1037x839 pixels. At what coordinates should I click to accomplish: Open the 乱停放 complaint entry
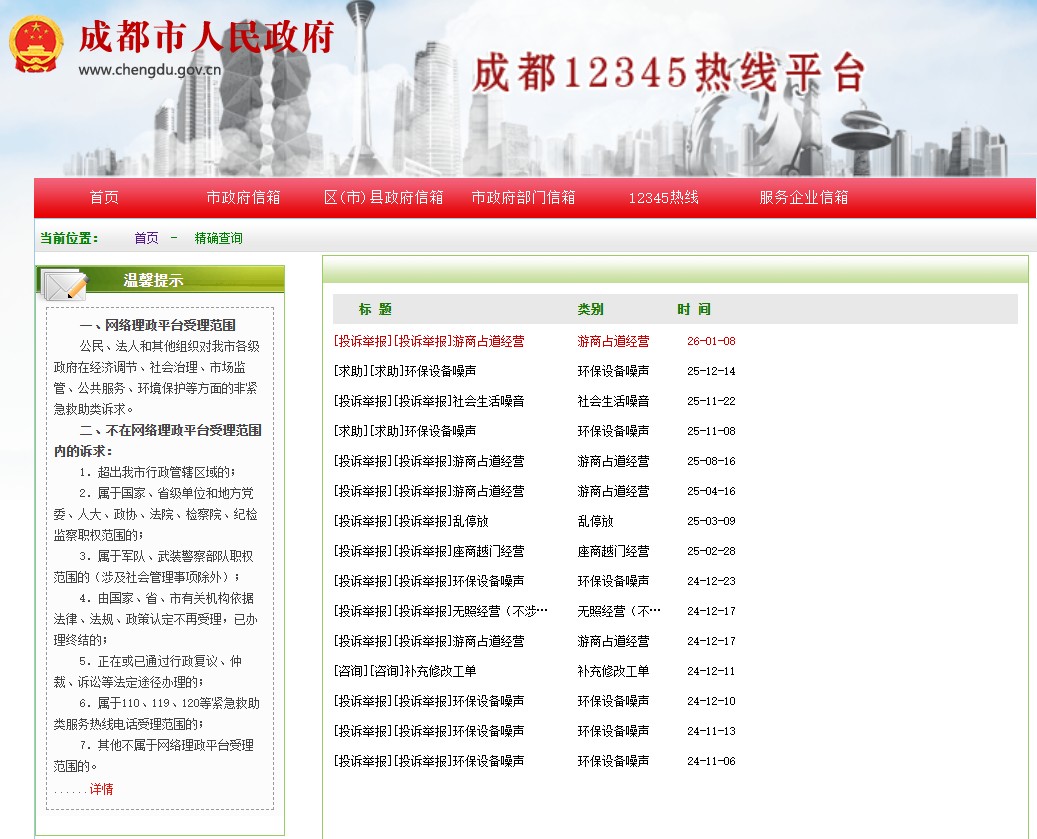411,521
